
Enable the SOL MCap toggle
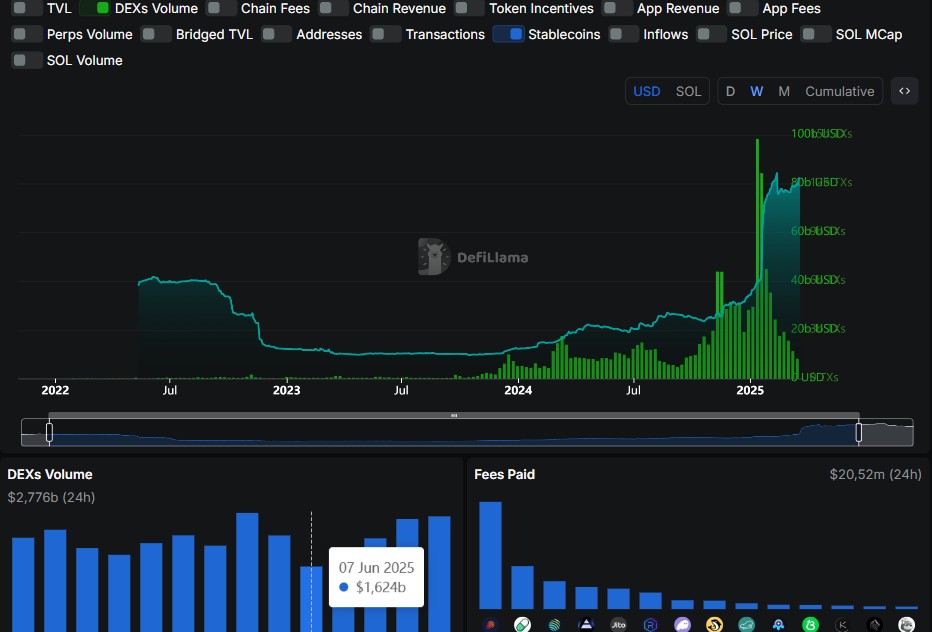pyautogui.click(x=816, y=34)
